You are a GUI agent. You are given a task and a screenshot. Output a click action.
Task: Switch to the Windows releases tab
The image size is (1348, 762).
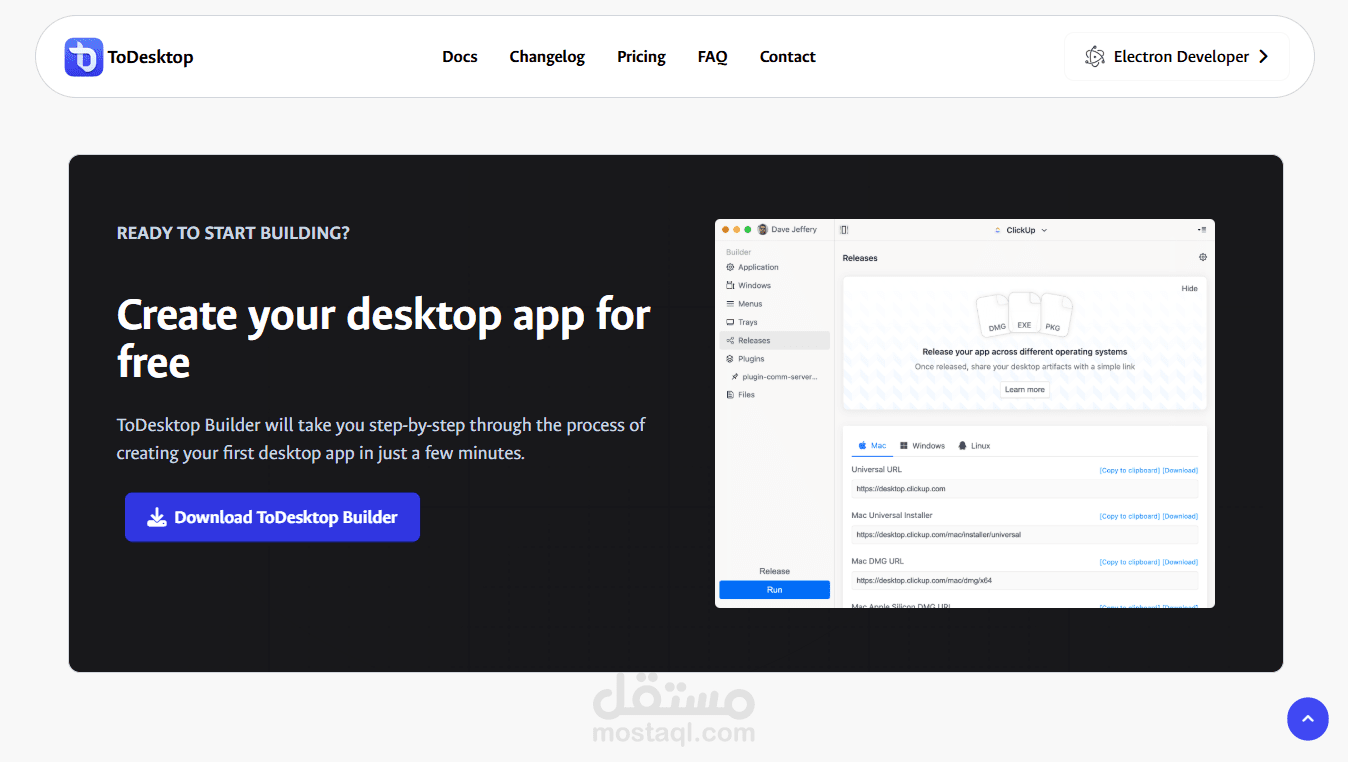pos(922,446)
